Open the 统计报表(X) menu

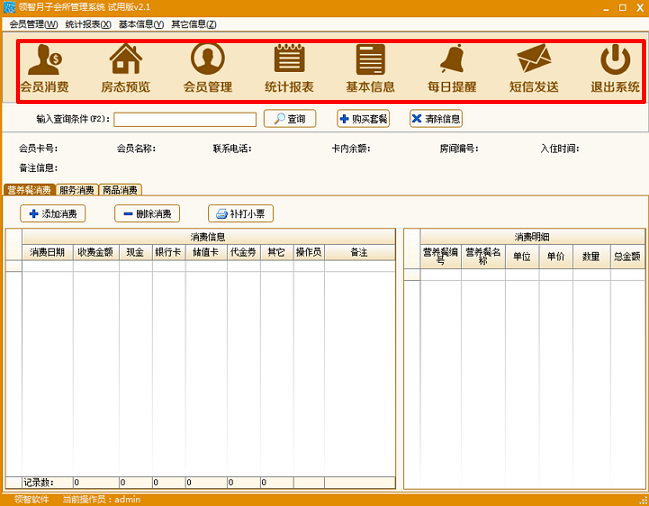pos(88,24)
